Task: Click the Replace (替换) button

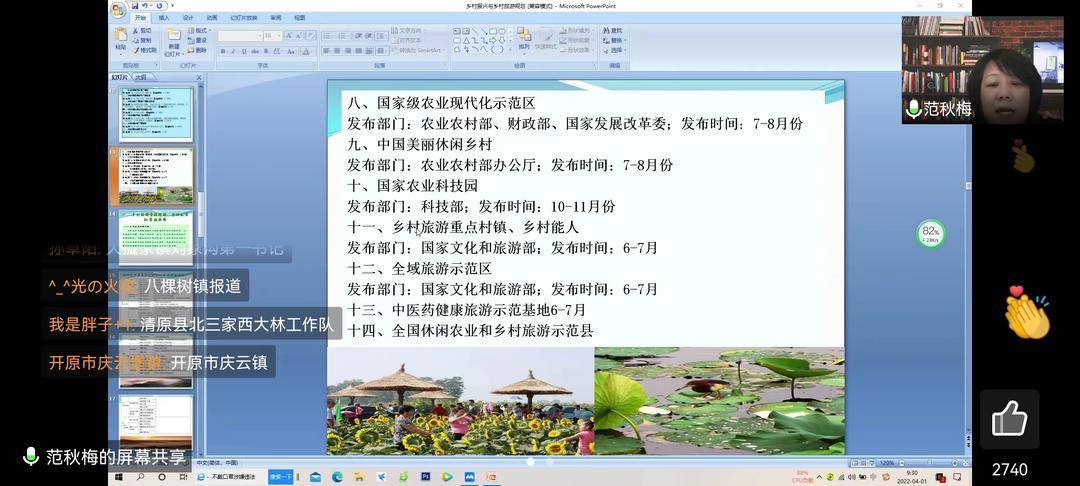Action: (x=612, y=40)
